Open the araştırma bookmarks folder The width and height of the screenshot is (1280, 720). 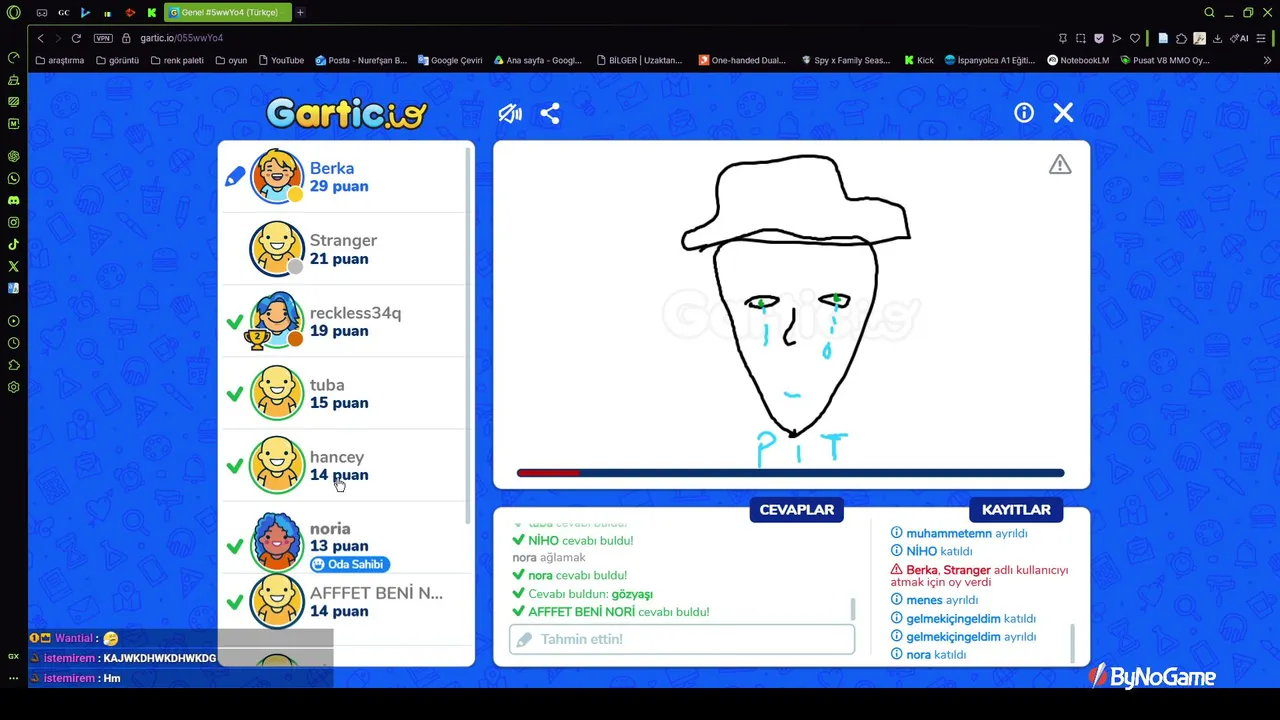pyautogui.click(x=60, y=60)
